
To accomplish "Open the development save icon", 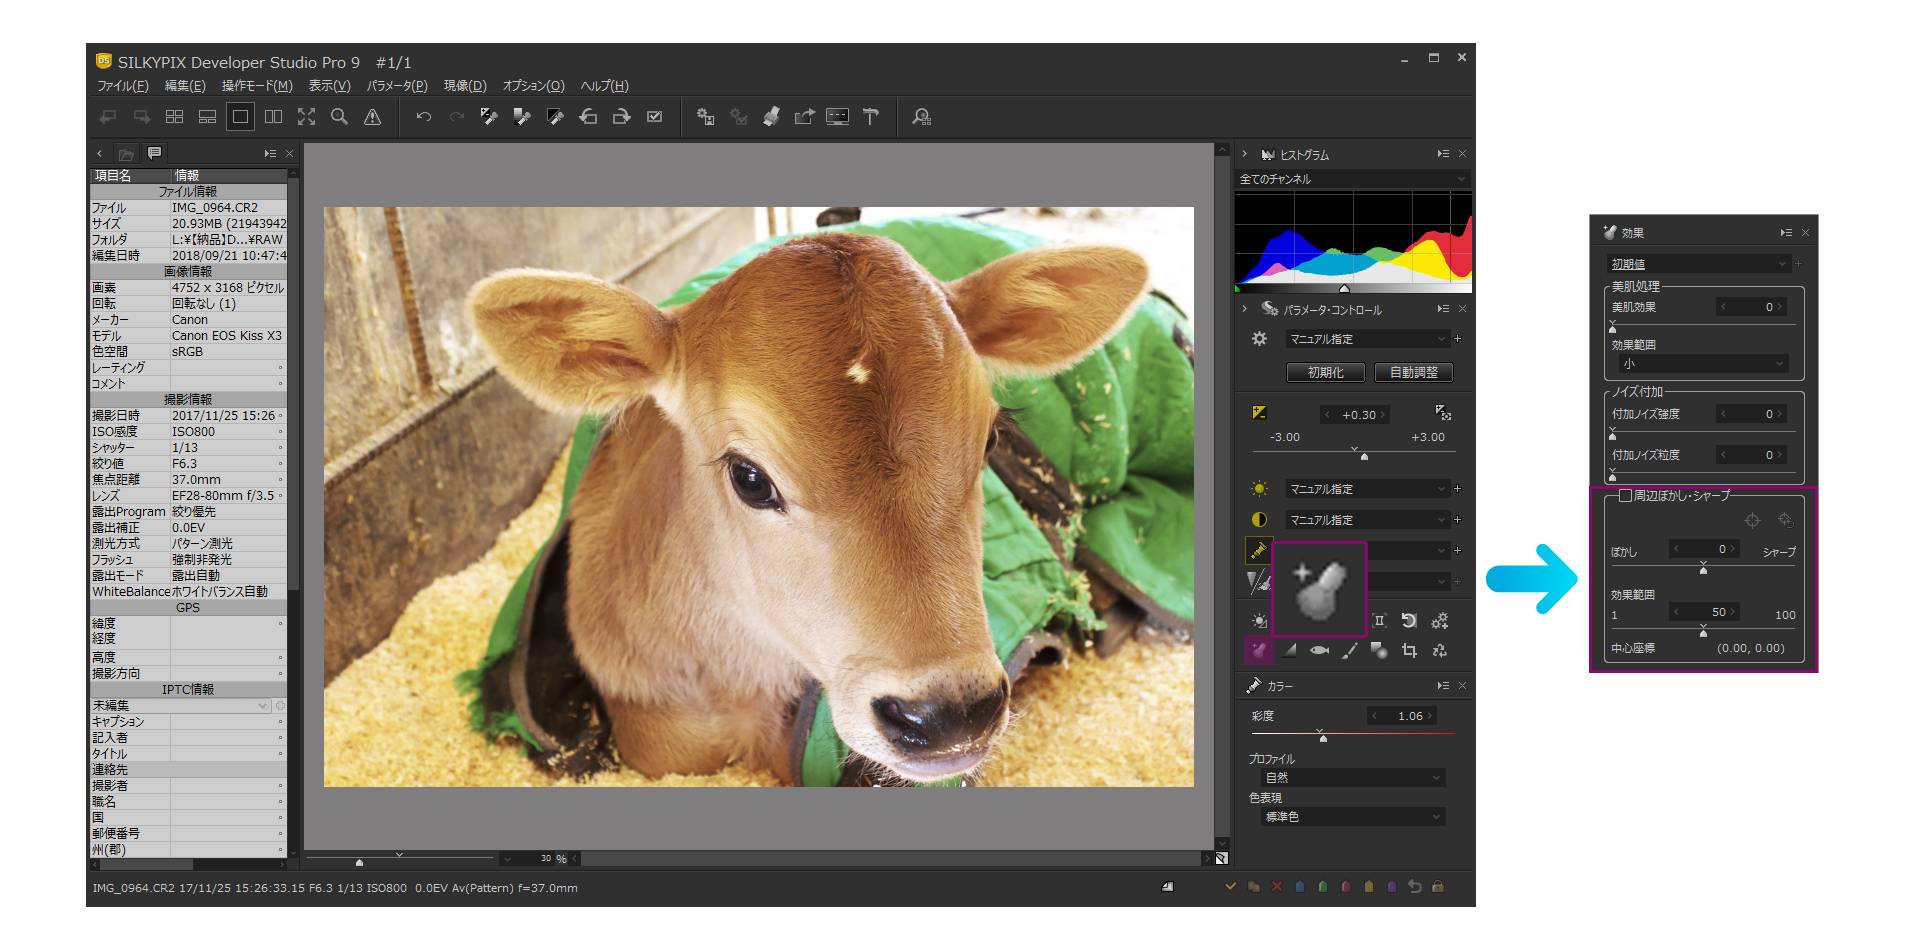I will 706,117.
